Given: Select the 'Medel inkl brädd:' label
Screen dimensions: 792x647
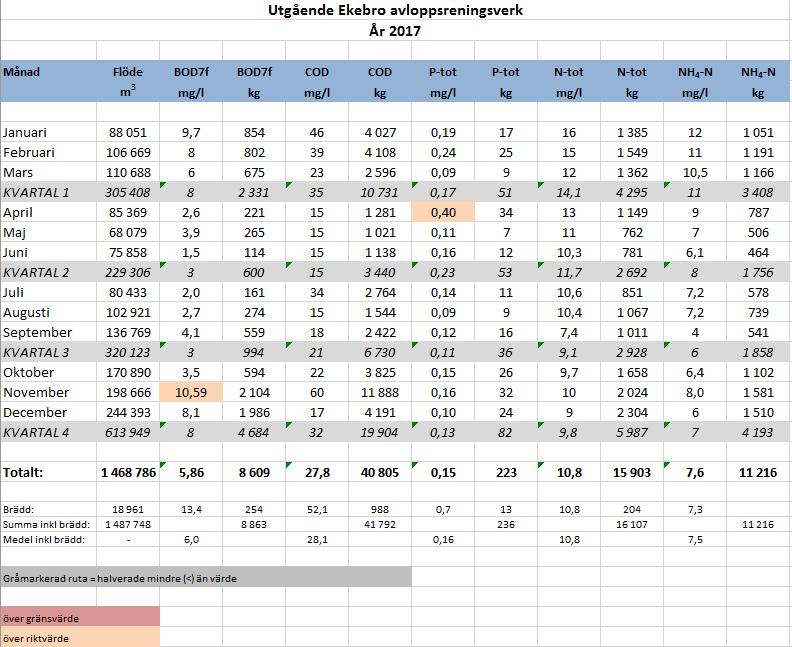Looking at the screenshot, I should pos(44,539).
